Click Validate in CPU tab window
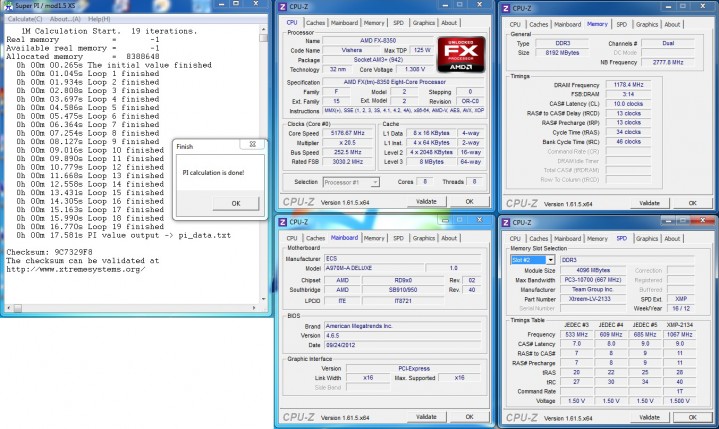 [x=426, y=202]
